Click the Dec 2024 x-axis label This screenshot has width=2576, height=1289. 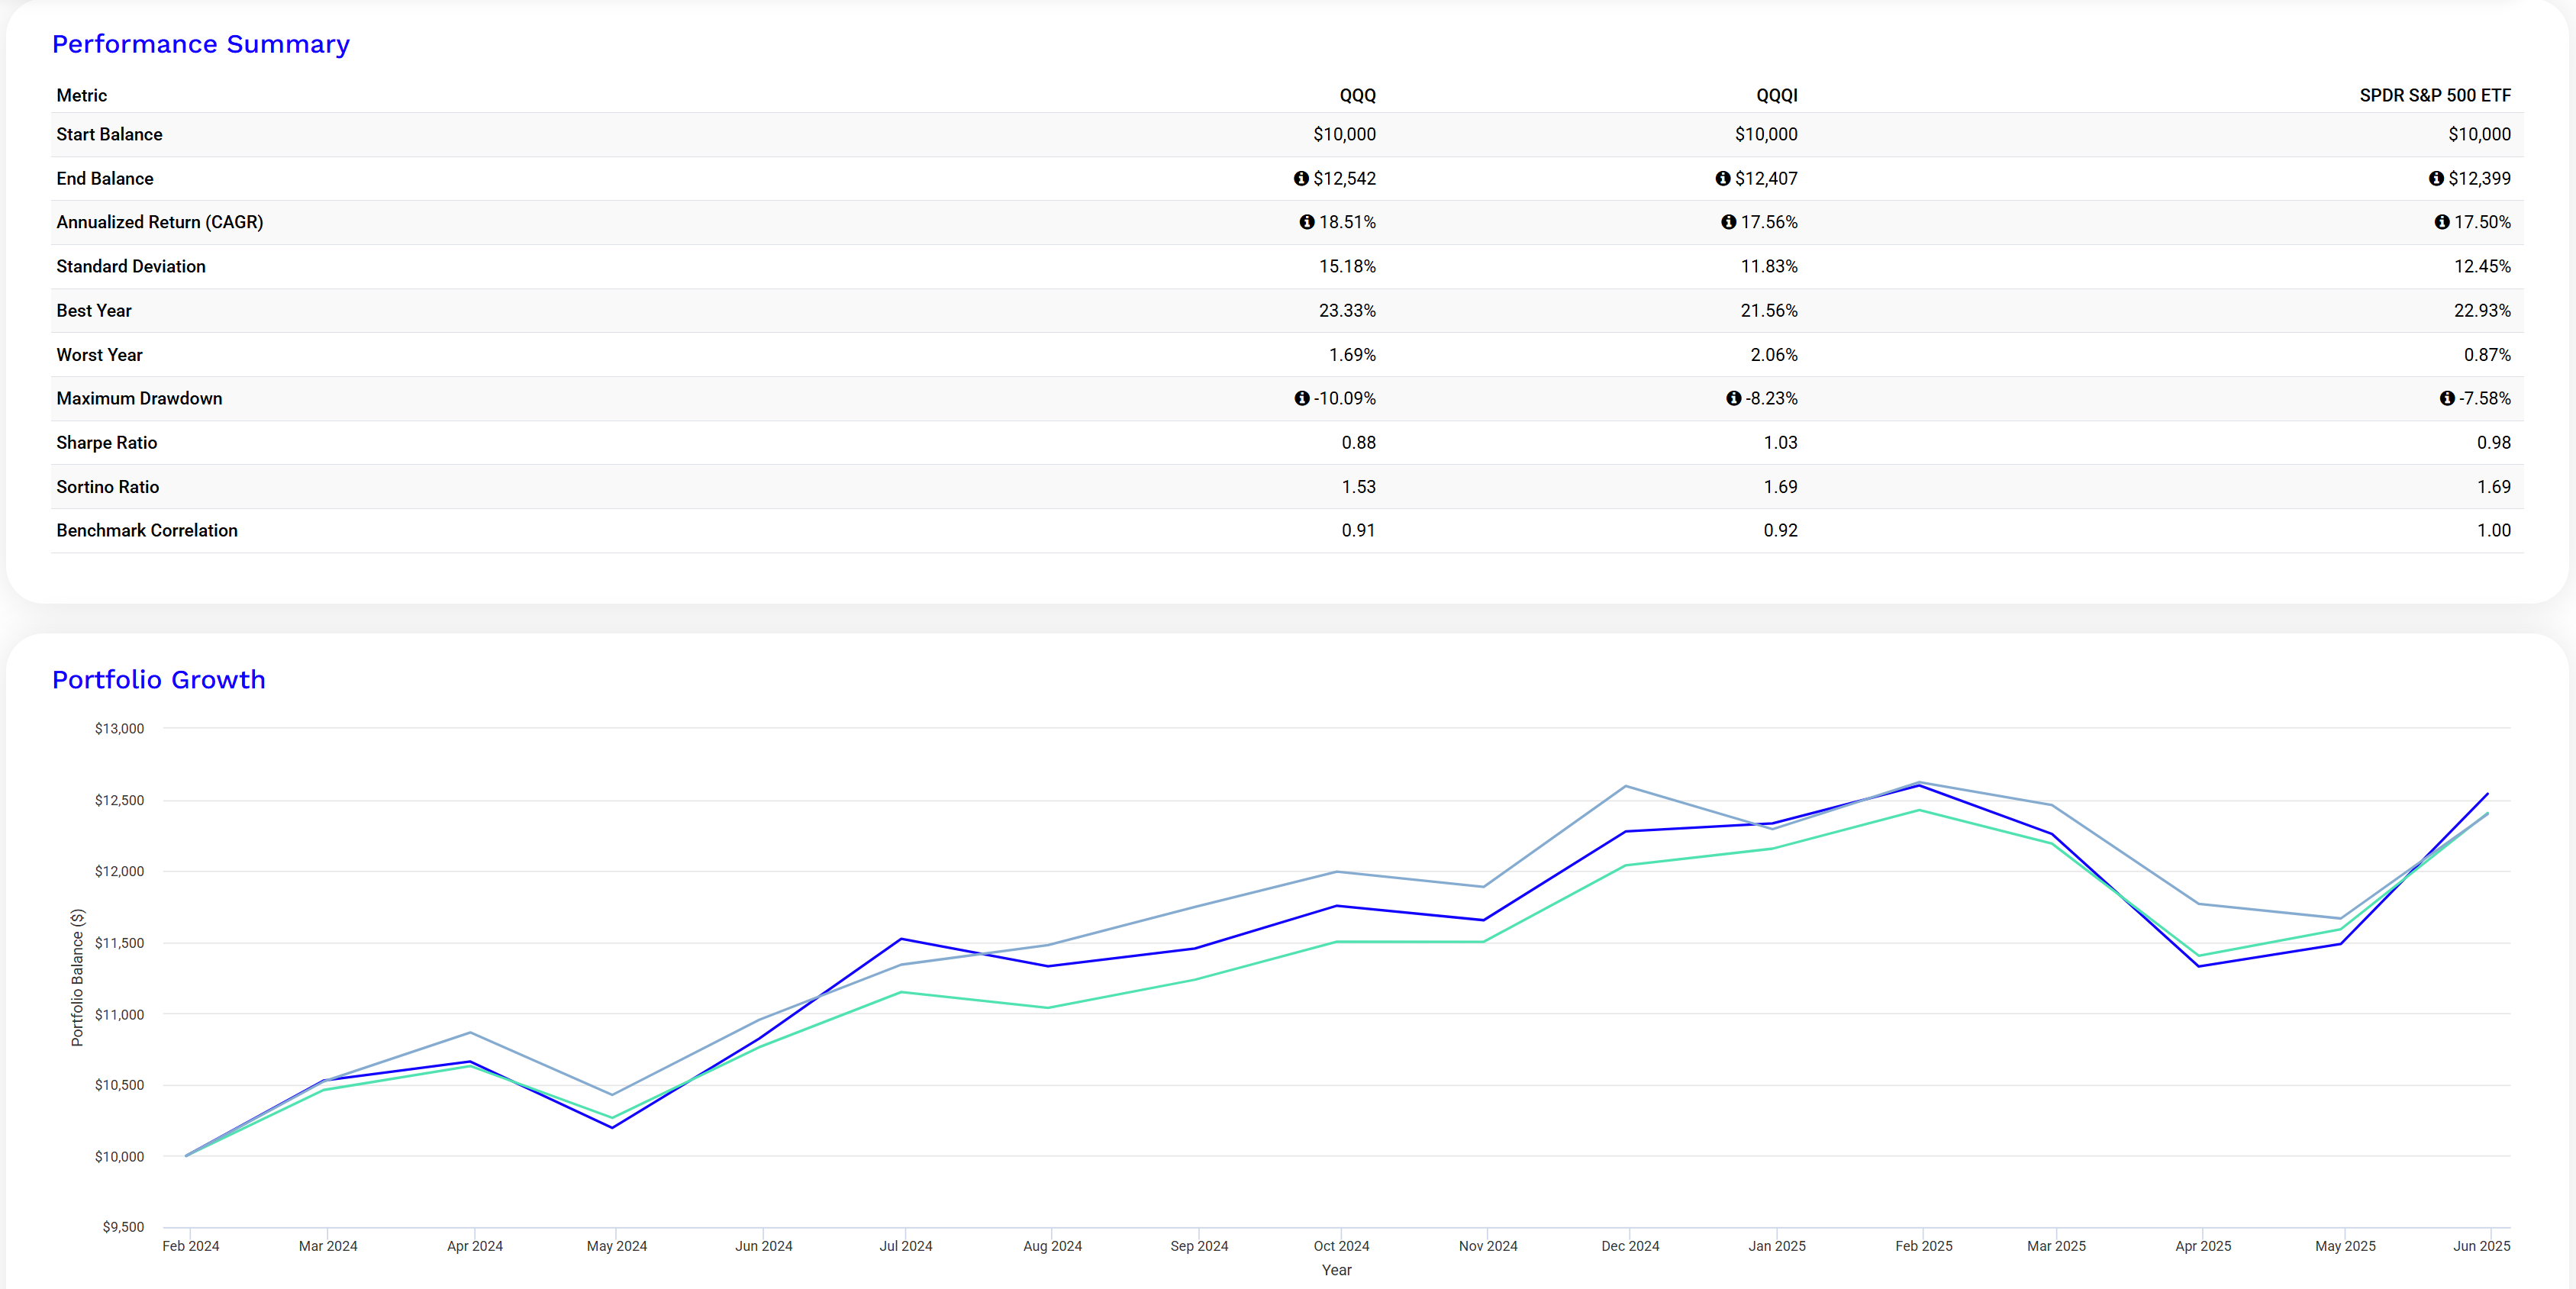click(x=1630, y=1246)
